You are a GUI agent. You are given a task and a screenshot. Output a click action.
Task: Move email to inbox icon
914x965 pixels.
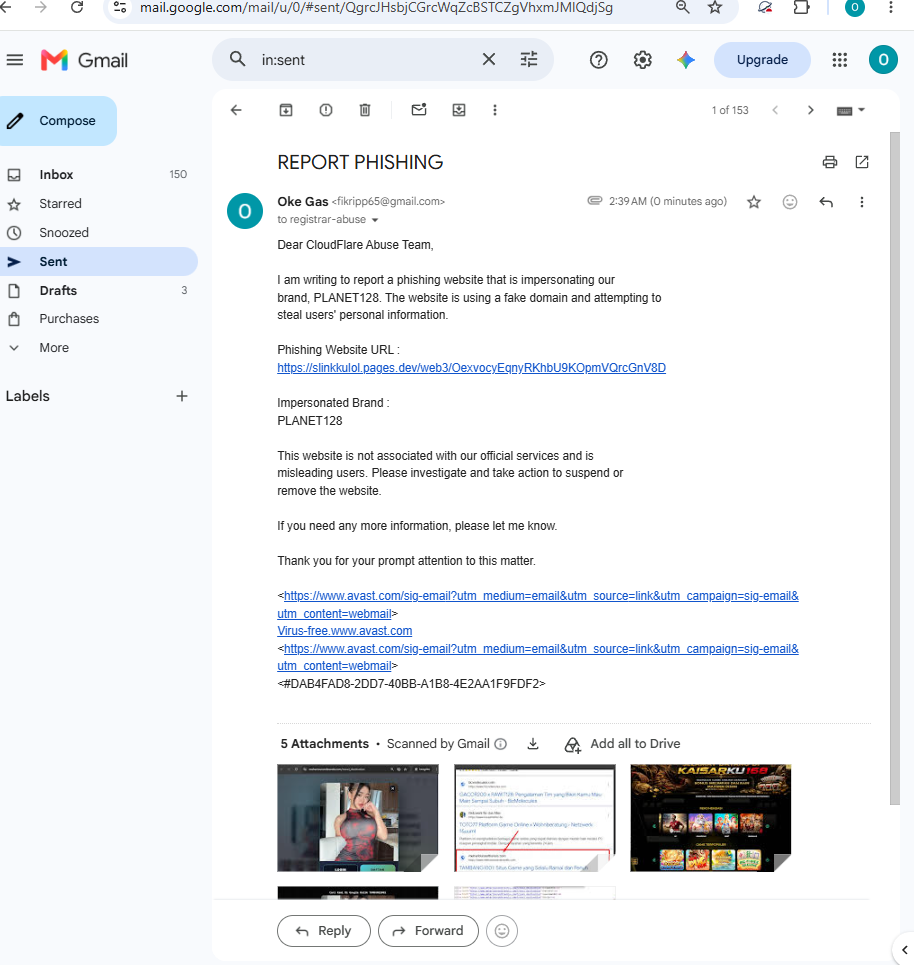459,110
